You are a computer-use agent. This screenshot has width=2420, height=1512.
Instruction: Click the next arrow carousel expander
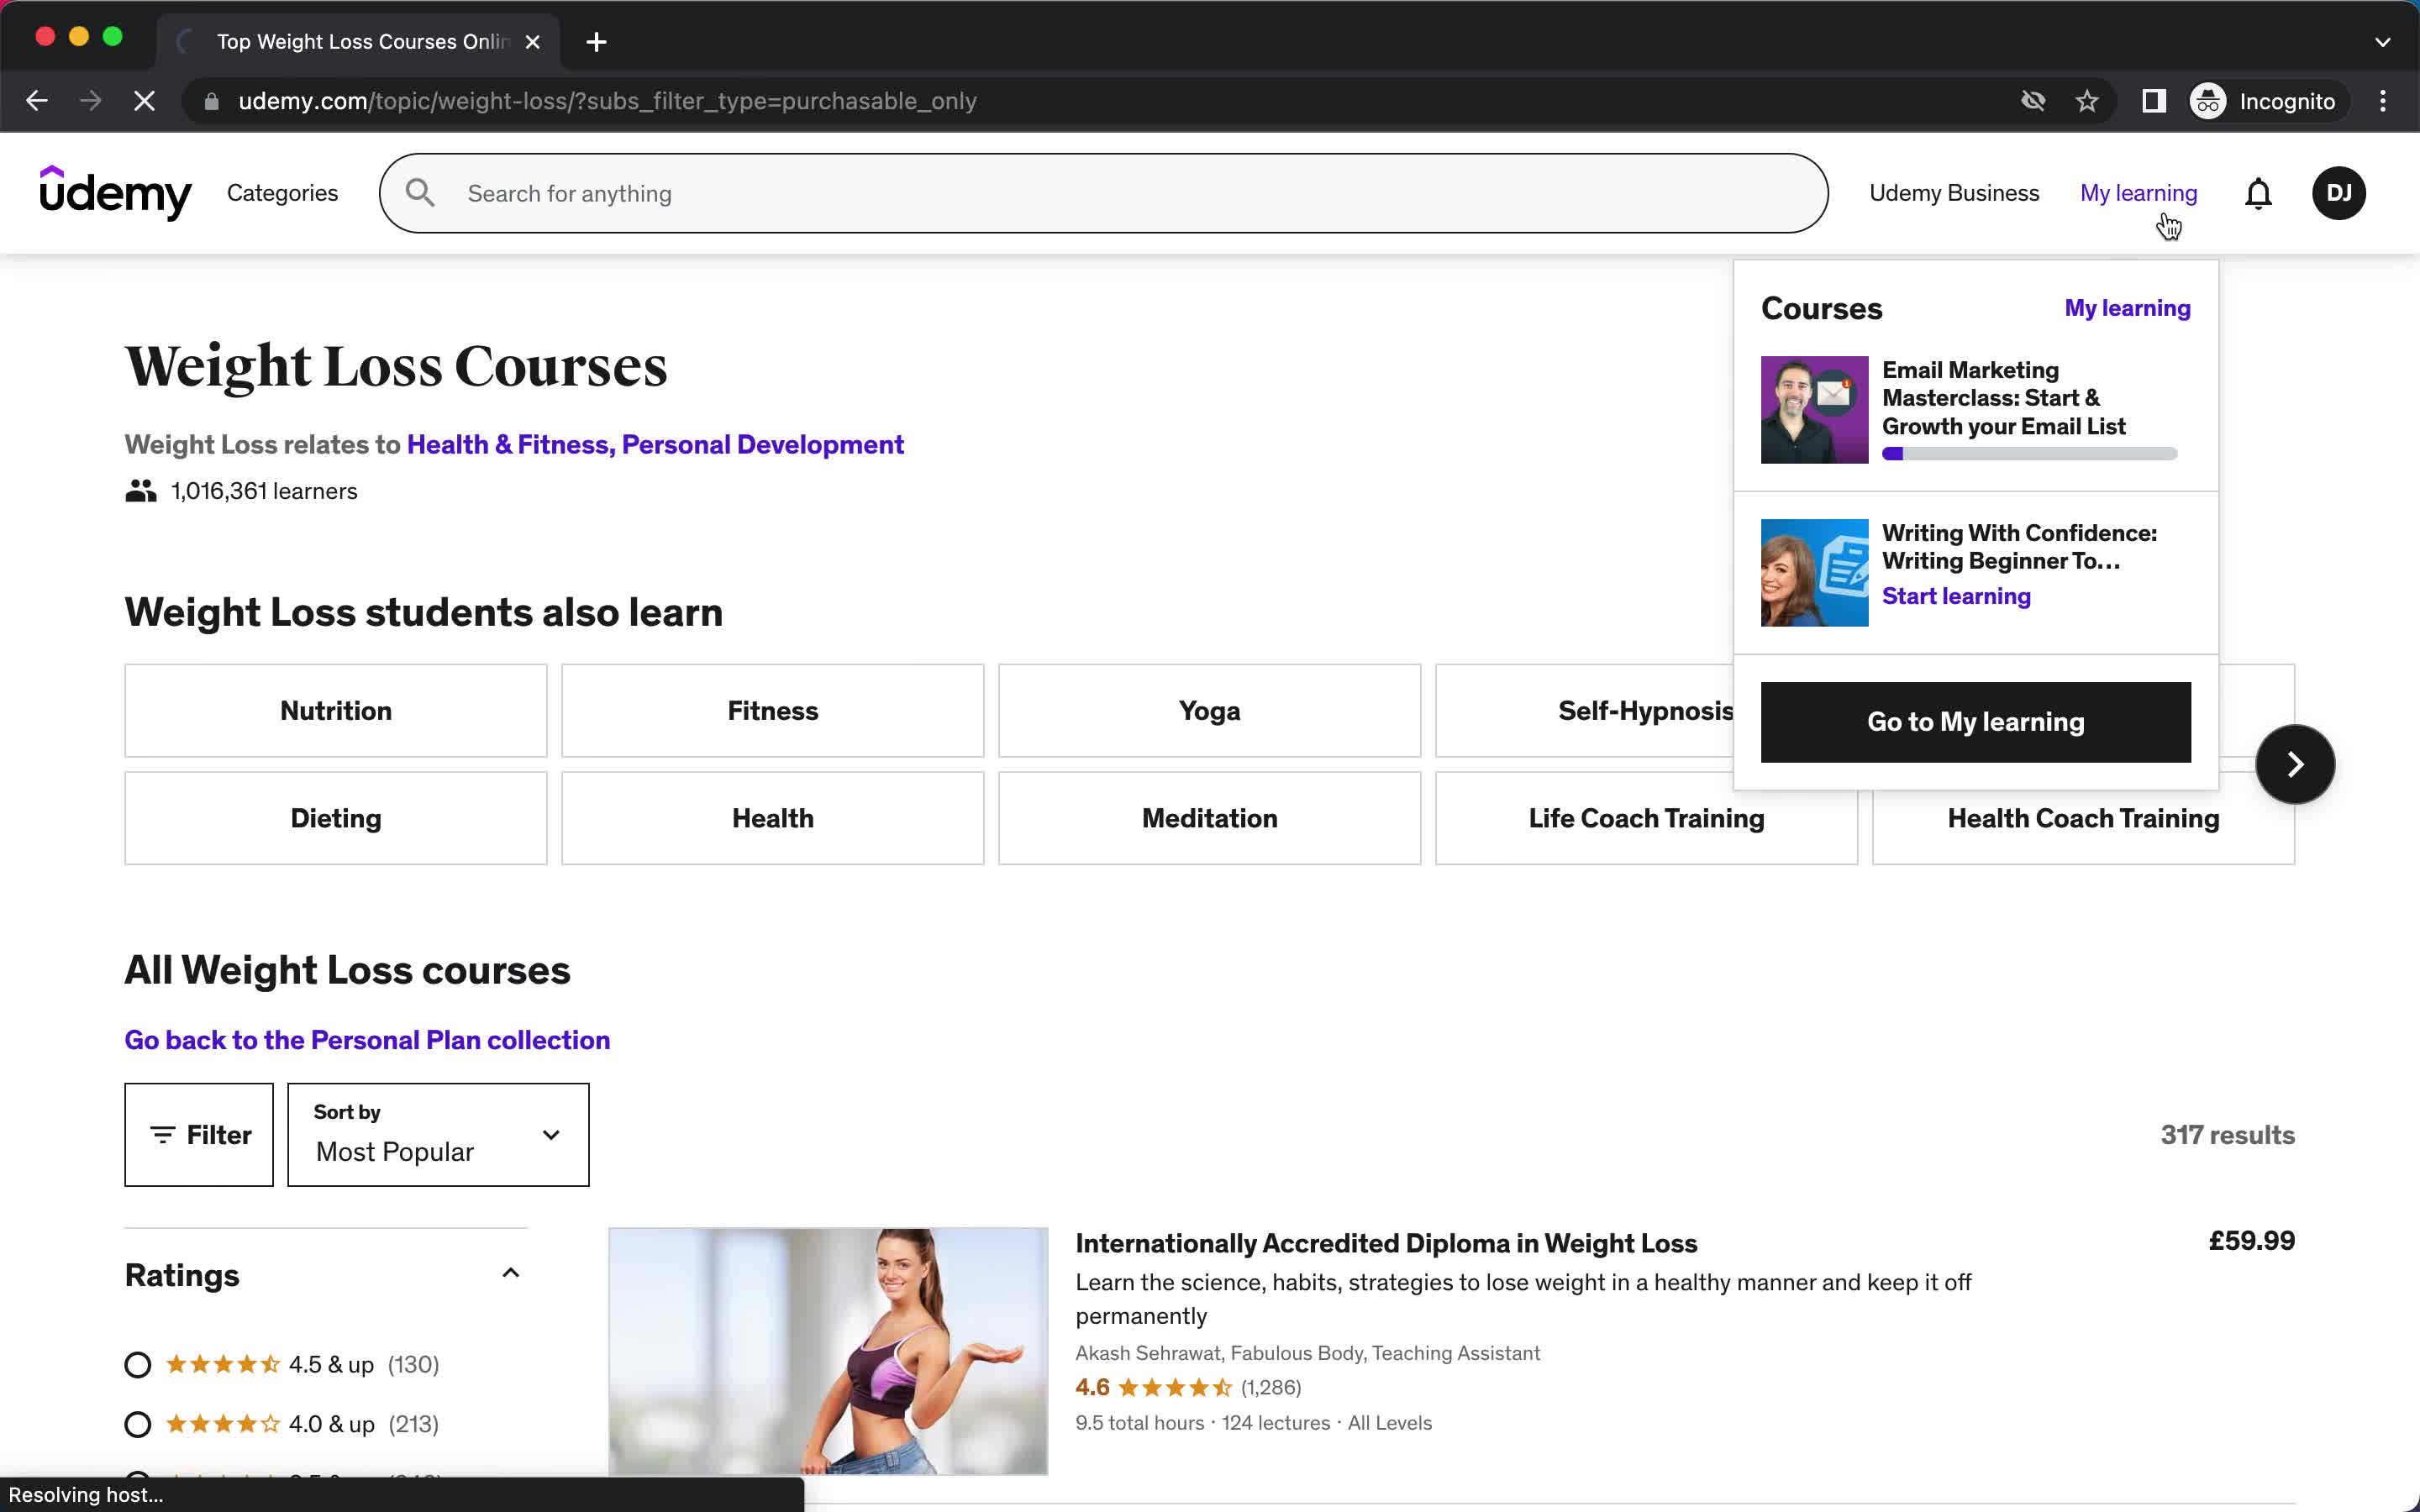pyautogui.click(x=2295, y=763)
